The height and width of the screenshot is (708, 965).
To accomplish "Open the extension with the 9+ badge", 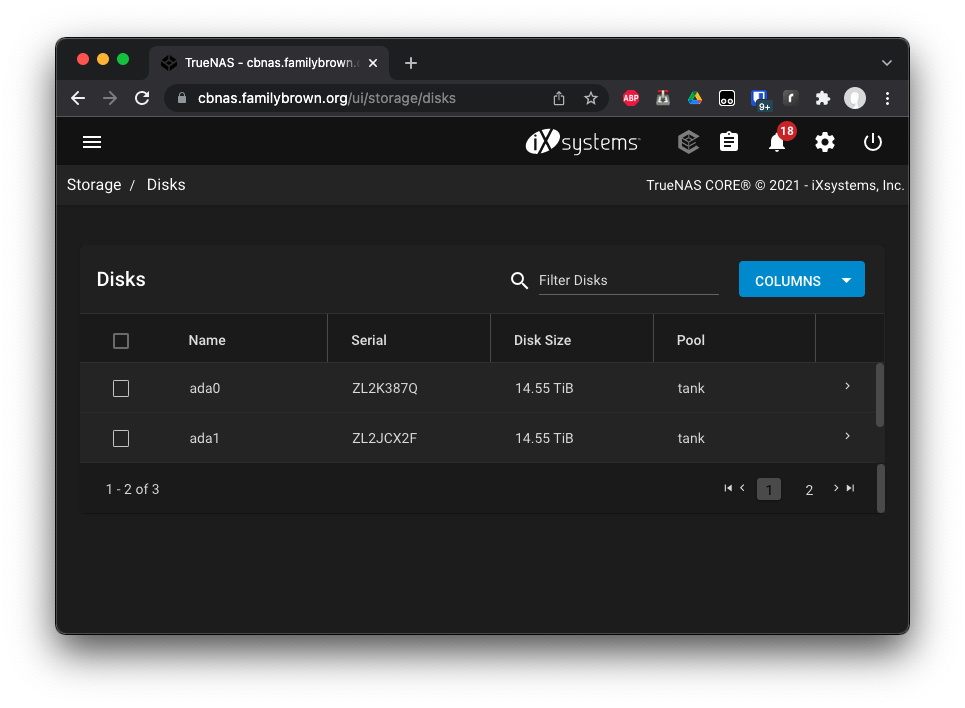I will (760, 100).
